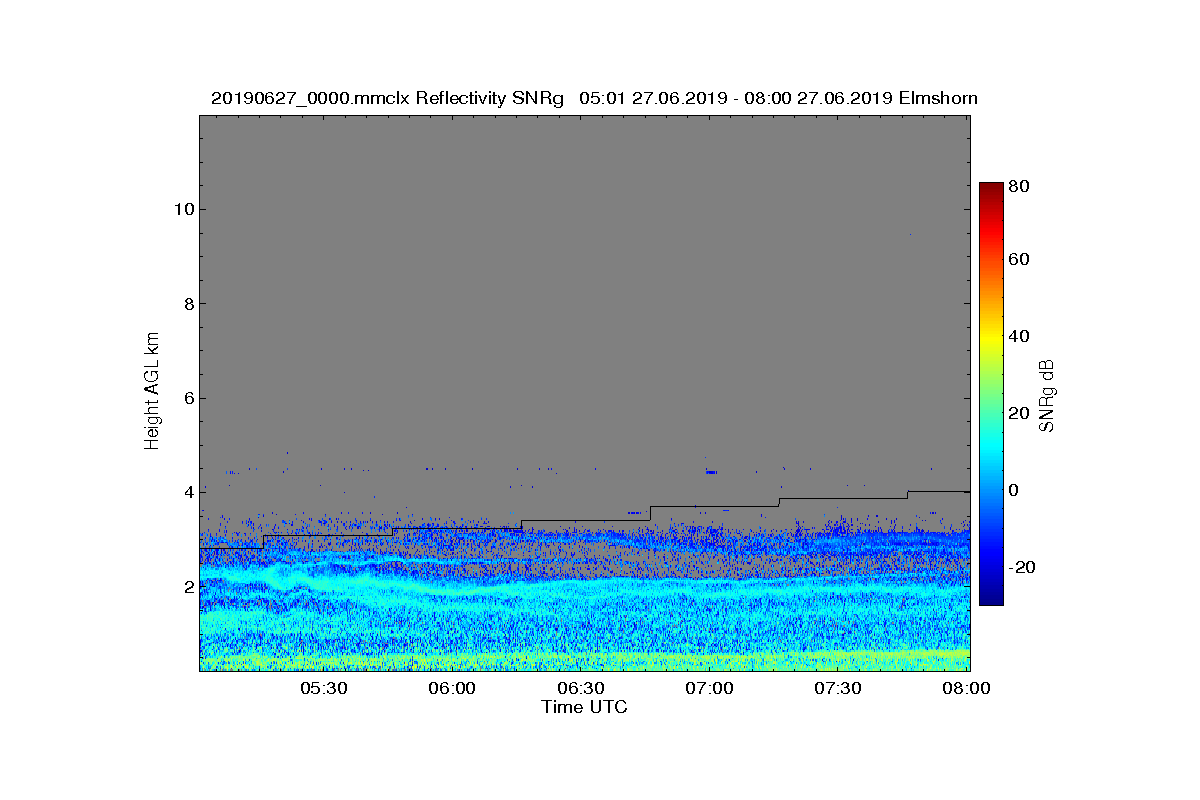The image size is (1200, 800).
Task: Click the "Elmshorn" location label in title
Action: [938, 98]
